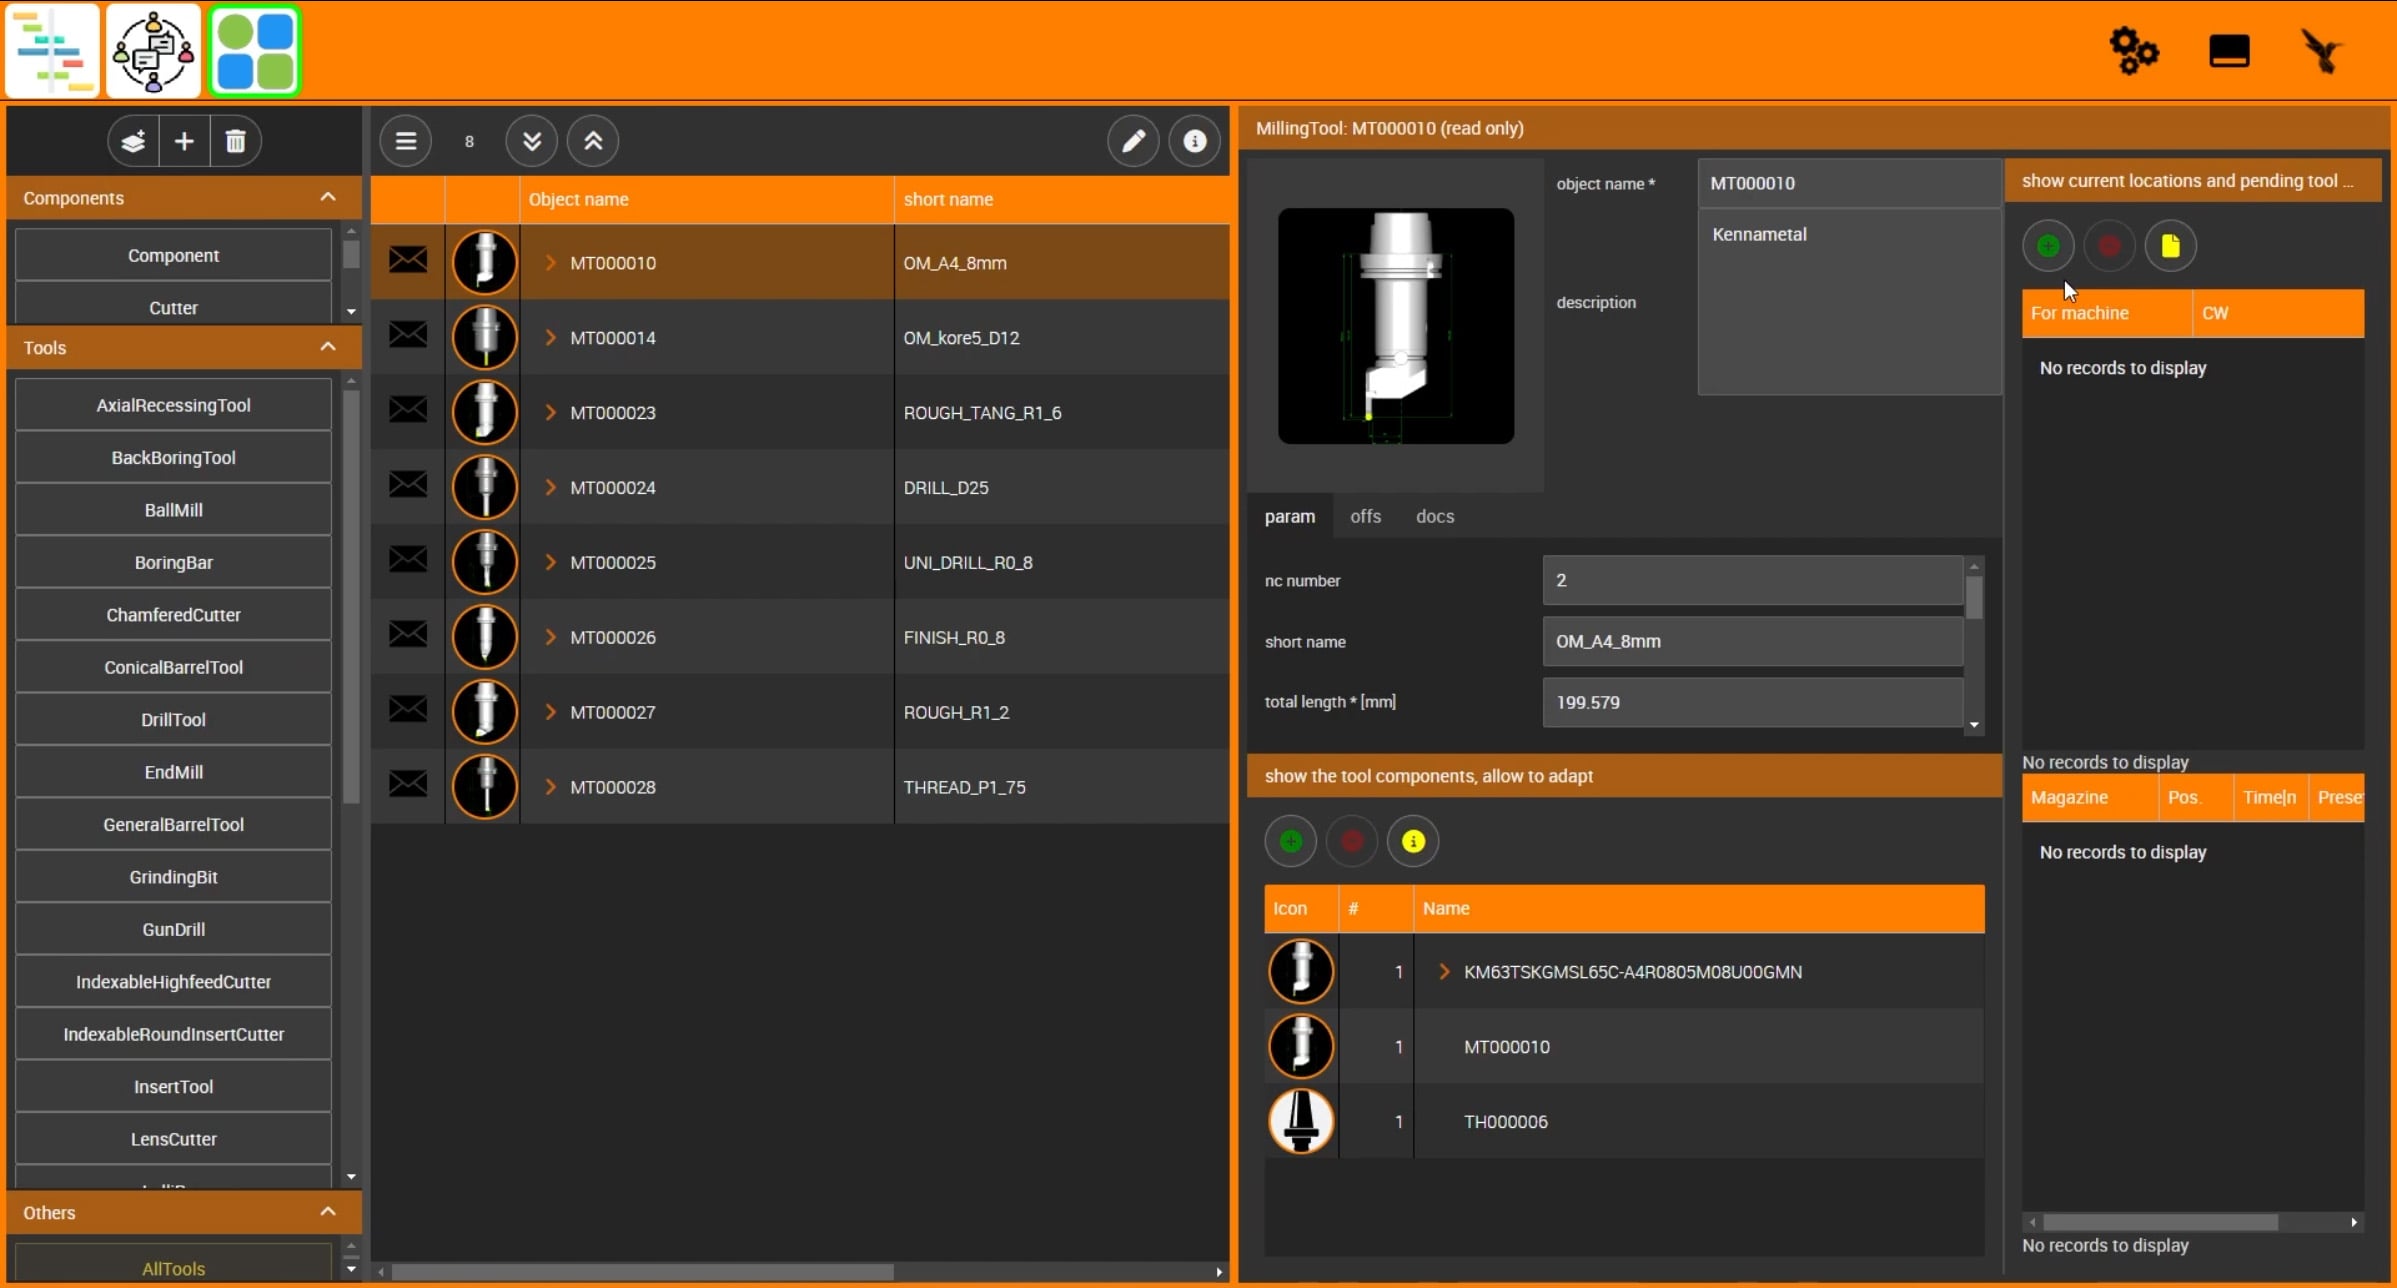
Task: Click green add button under tool components
Action: point(1290,841)
